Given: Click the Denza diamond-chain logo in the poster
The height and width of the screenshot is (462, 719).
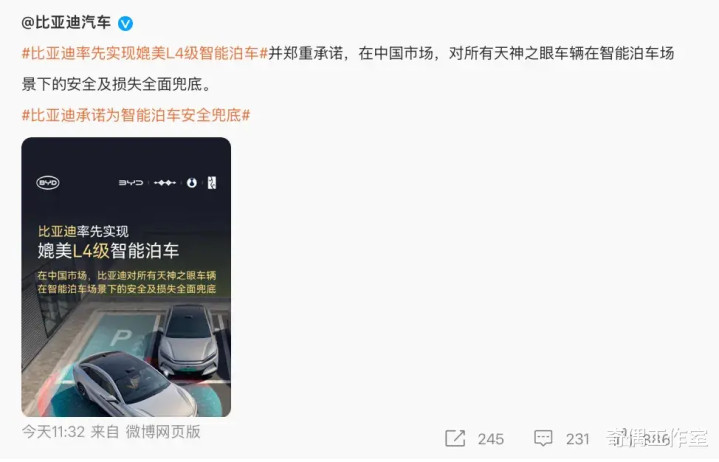Looking at the screenshot, I should 165,182.
